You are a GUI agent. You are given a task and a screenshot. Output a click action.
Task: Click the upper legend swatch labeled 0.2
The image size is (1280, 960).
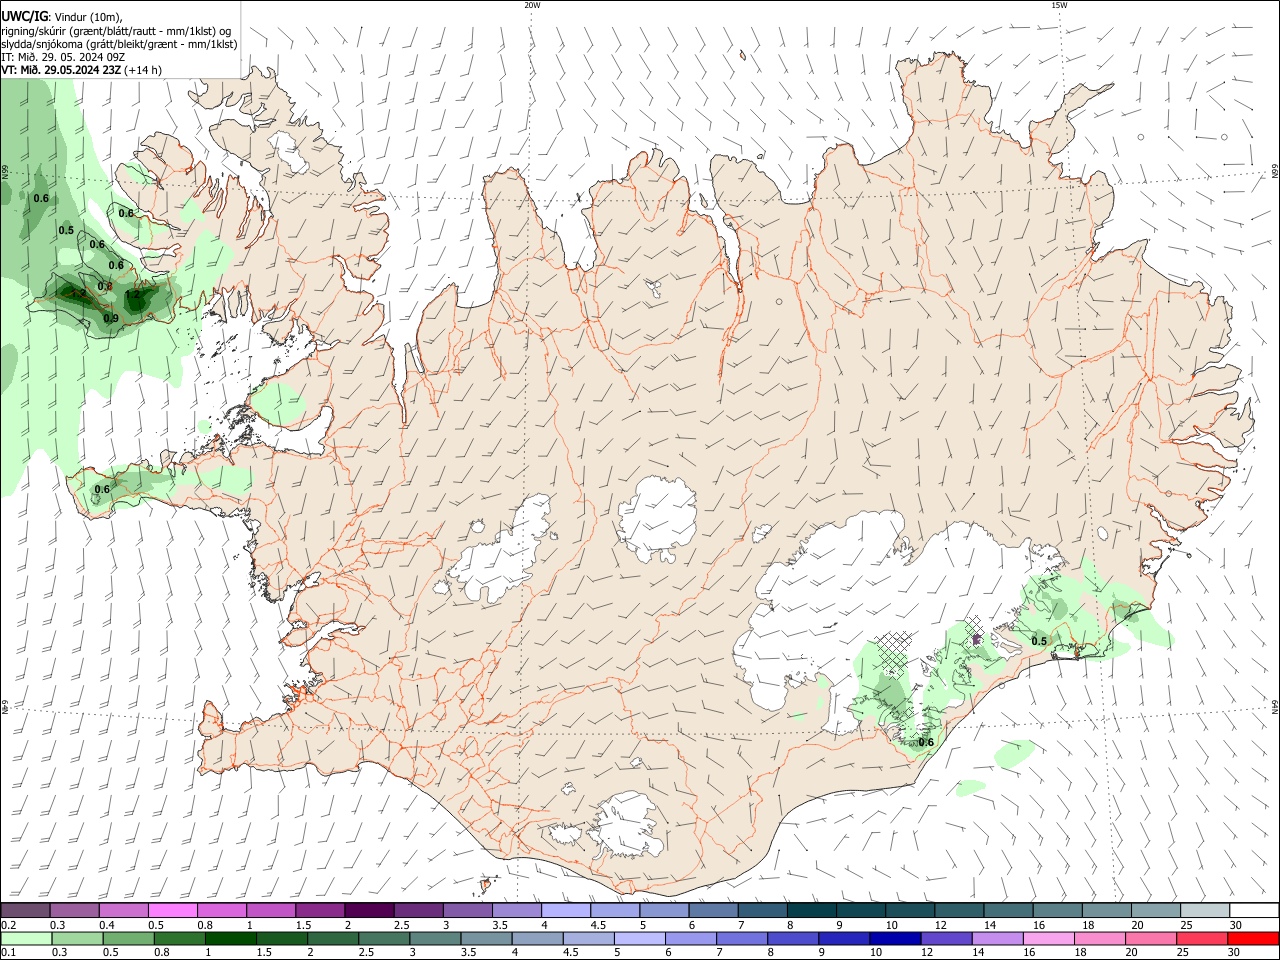pyautogui.click(x=25, y=910)
